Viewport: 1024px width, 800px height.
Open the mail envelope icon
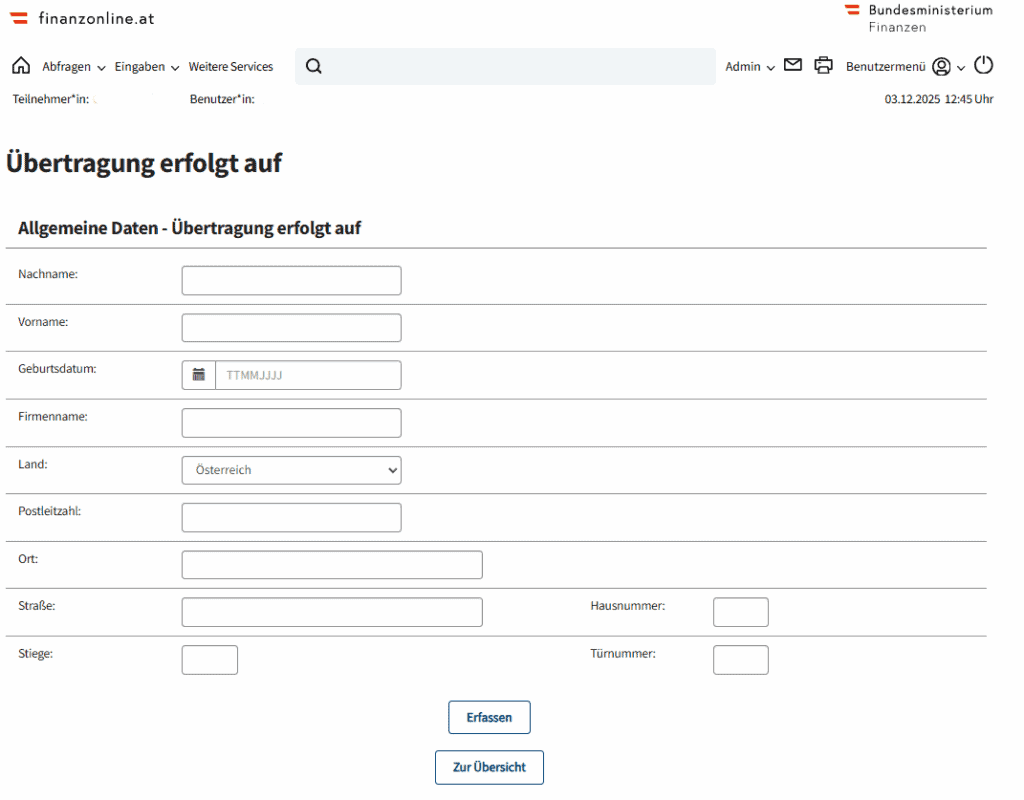coord(793,66)
